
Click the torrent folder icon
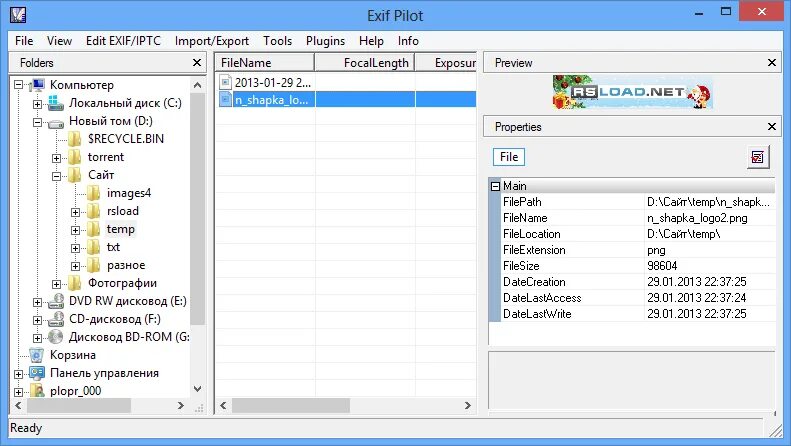pyautogui.click(x=75, y=157)
